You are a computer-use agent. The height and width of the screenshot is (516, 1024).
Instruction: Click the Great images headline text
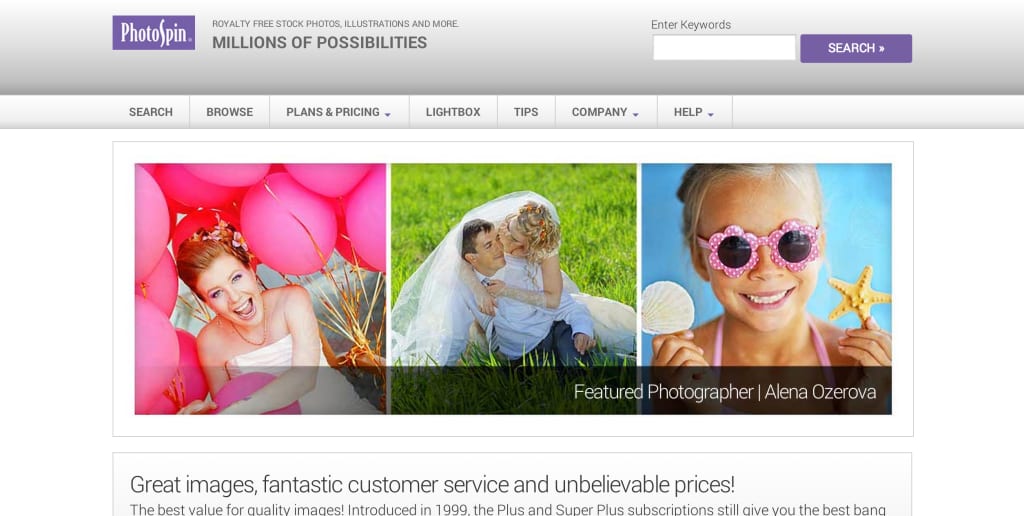tap(432, 485)
